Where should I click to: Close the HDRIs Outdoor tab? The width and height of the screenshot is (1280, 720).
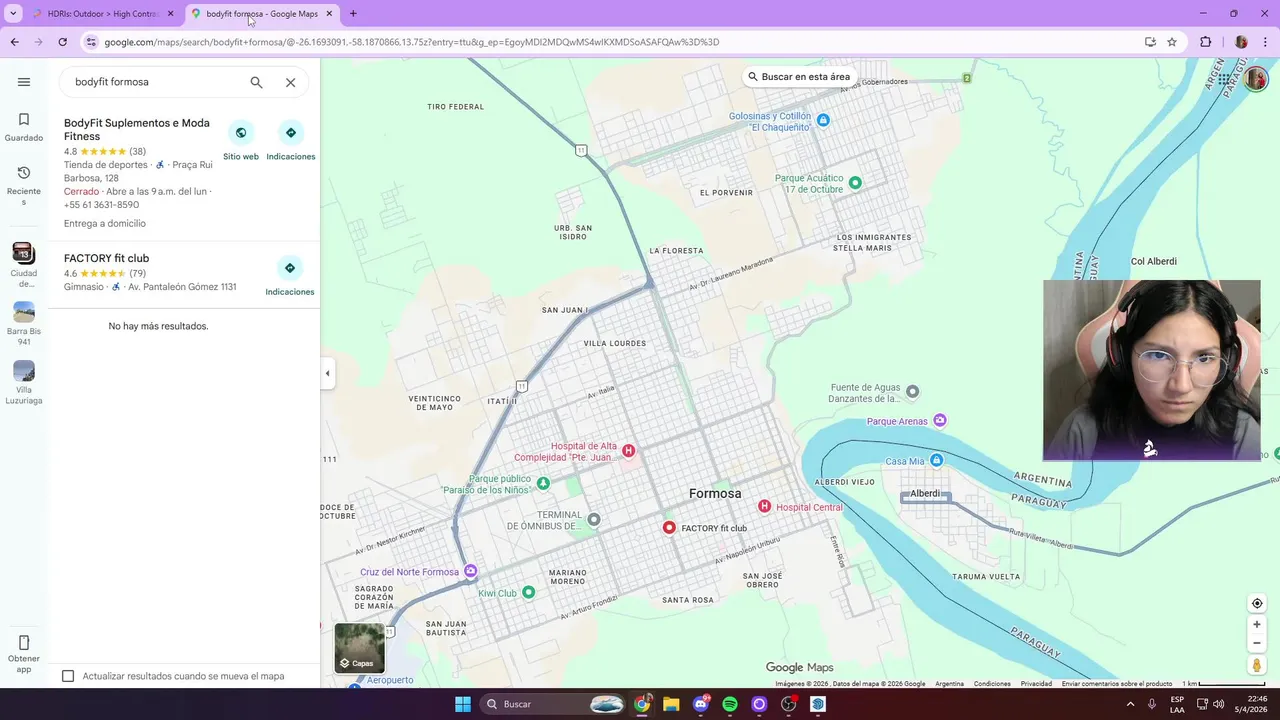tap(170, 14)
